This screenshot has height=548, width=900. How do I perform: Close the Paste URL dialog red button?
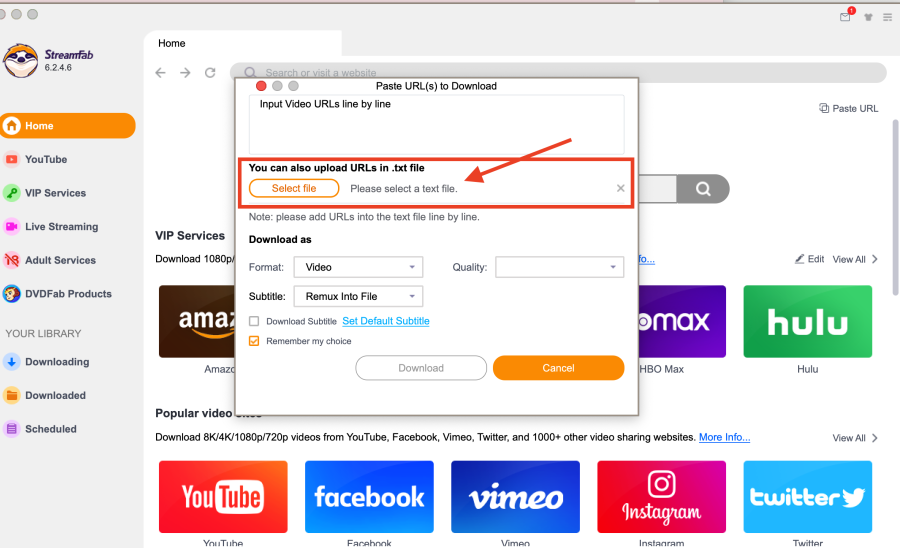tap(261, 86)
